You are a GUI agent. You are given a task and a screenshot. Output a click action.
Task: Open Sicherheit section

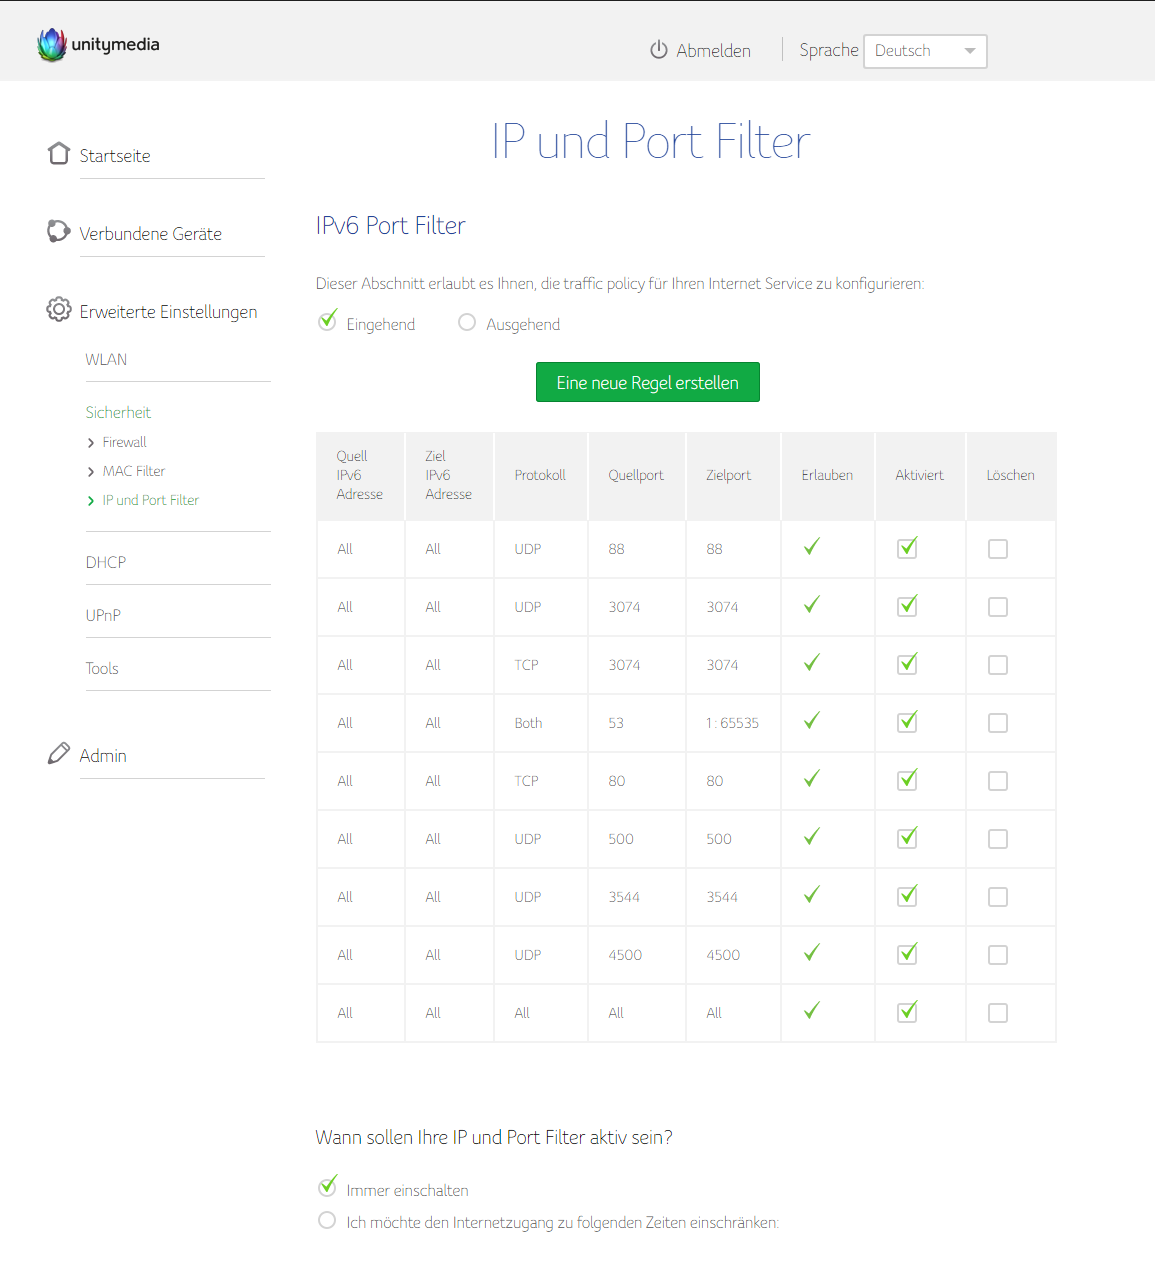tap(118, 412)
